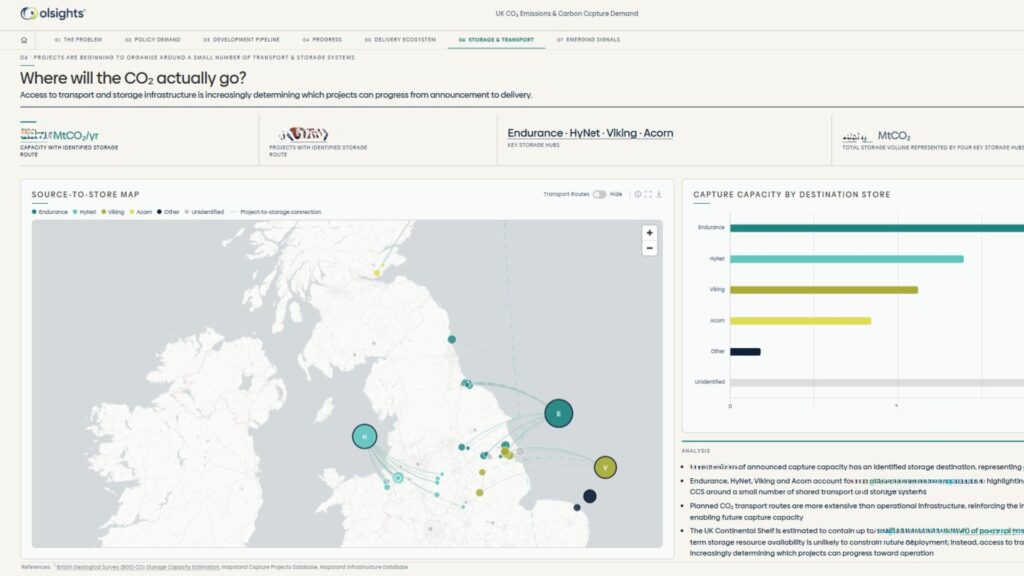Viewport: 1024px width, 576px height.
Task: Click the HyNet bar in chart
Action: tap(846, 259)
